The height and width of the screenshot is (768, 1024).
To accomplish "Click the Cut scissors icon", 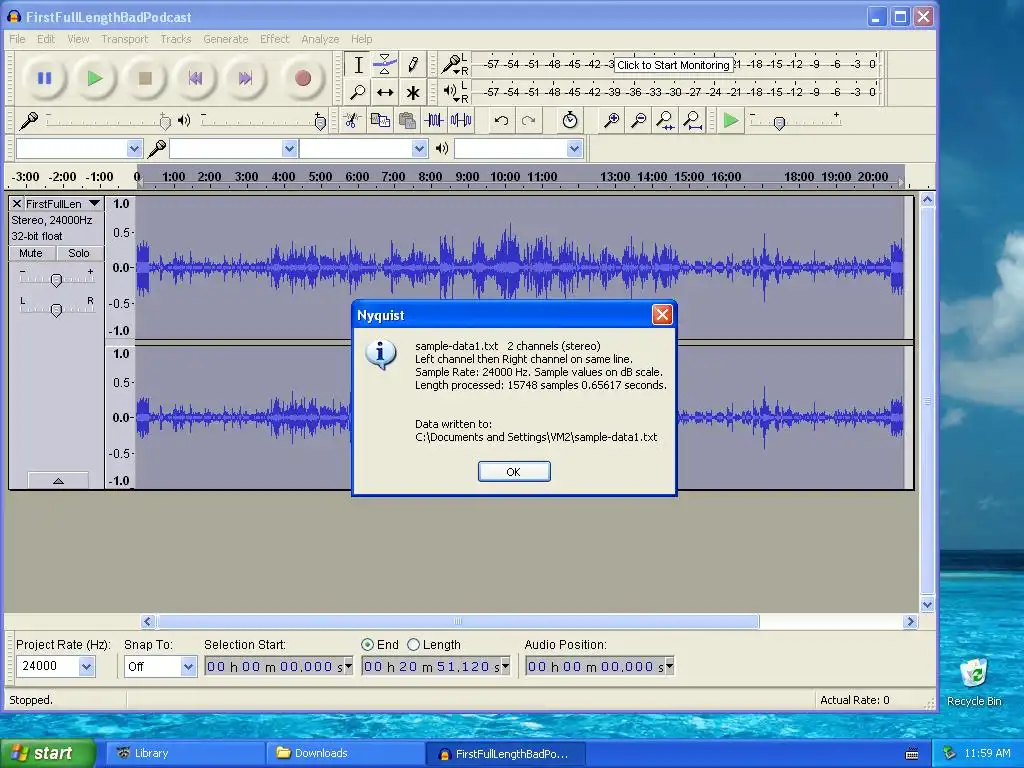I will (352, 120).
